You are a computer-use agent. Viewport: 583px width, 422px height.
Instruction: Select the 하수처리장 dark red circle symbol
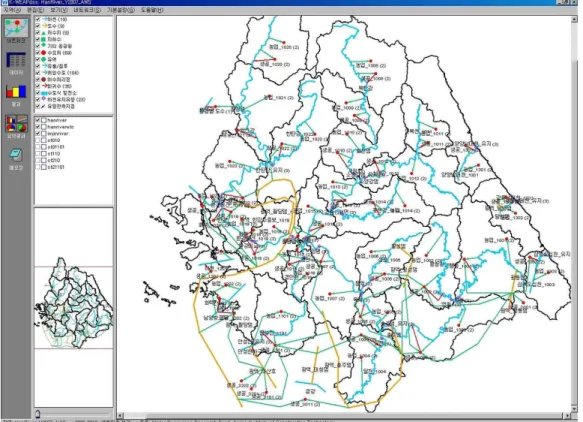tap(44, 79)
